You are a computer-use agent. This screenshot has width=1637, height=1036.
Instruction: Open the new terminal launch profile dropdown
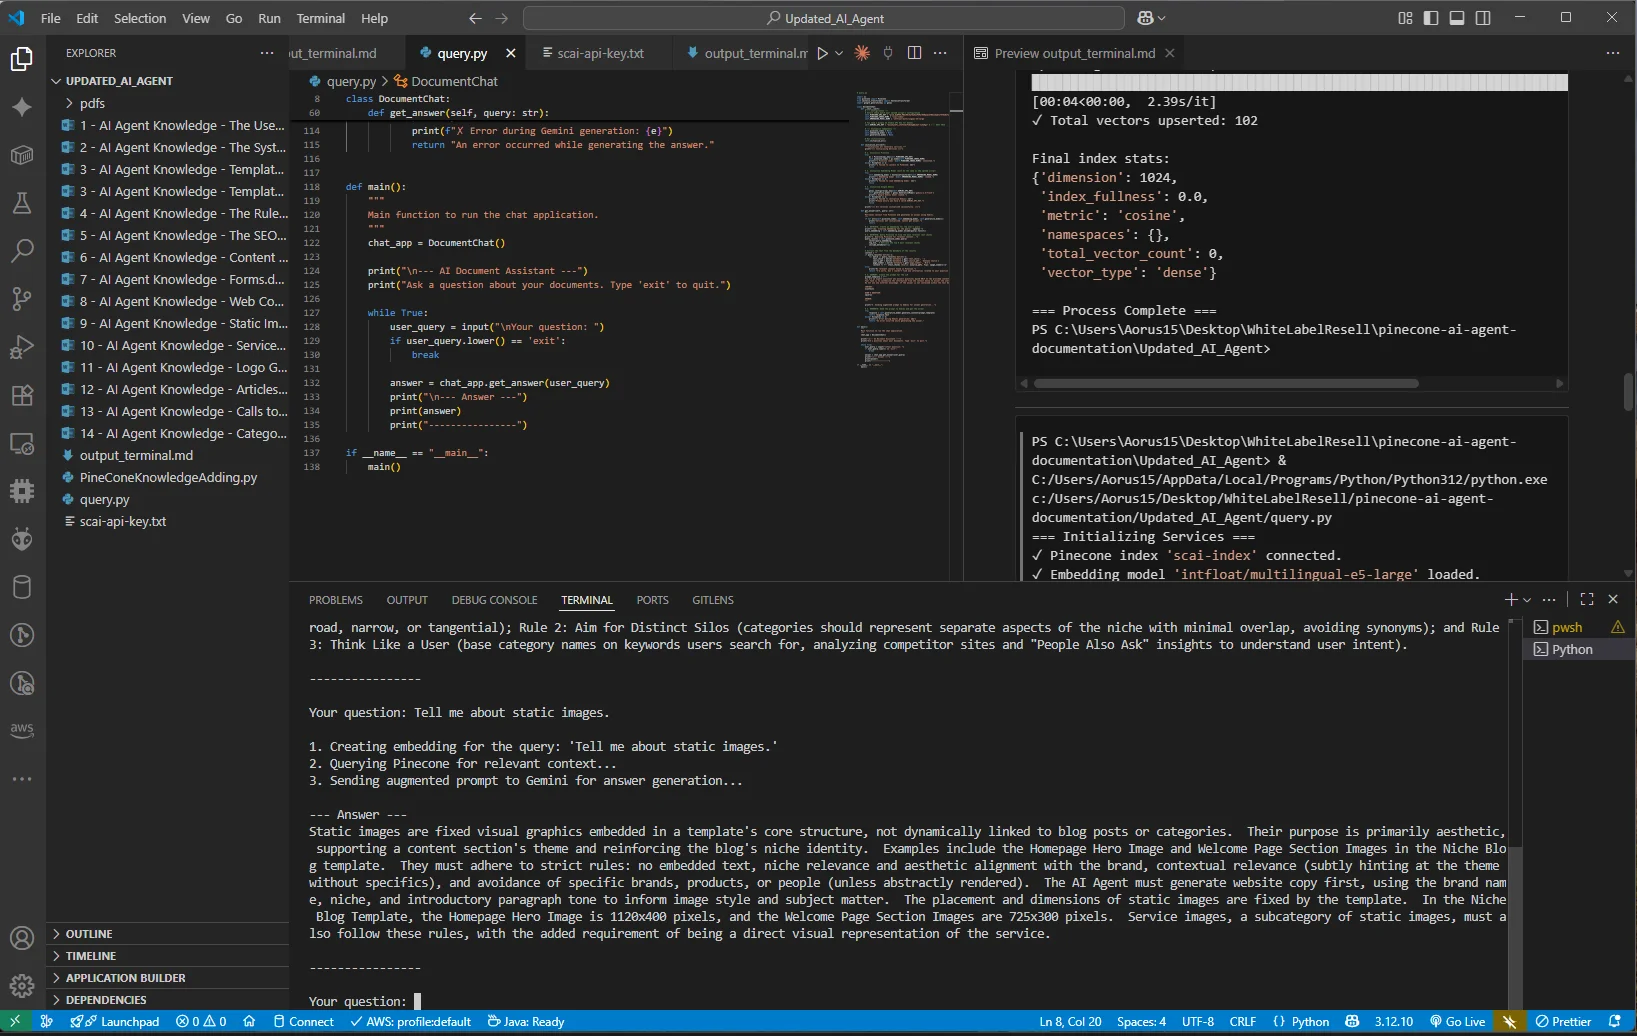click(1527, 600)
